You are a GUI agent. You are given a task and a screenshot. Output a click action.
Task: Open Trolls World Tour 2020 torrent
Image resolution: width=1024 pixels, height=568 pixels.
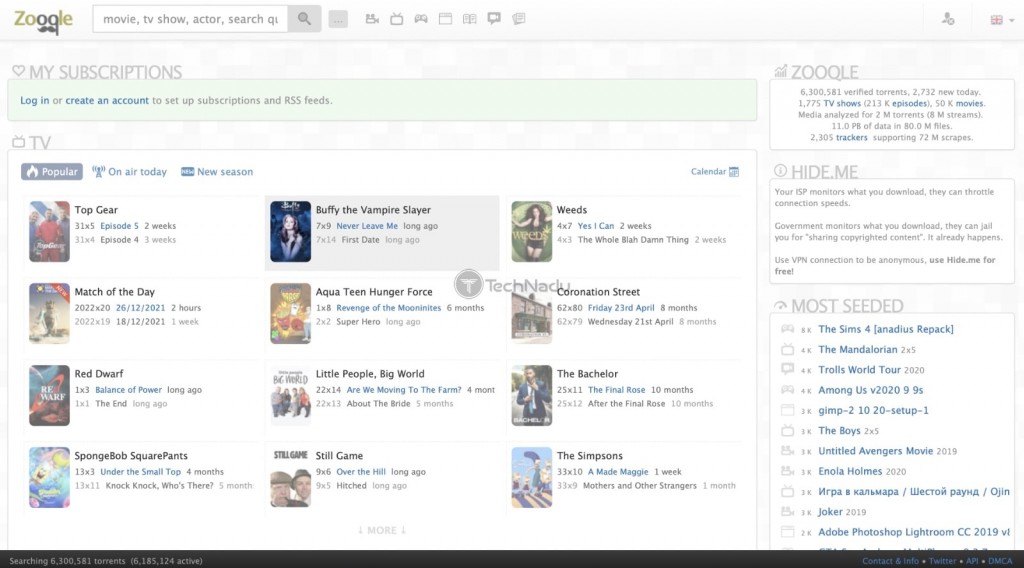point(871,370)
